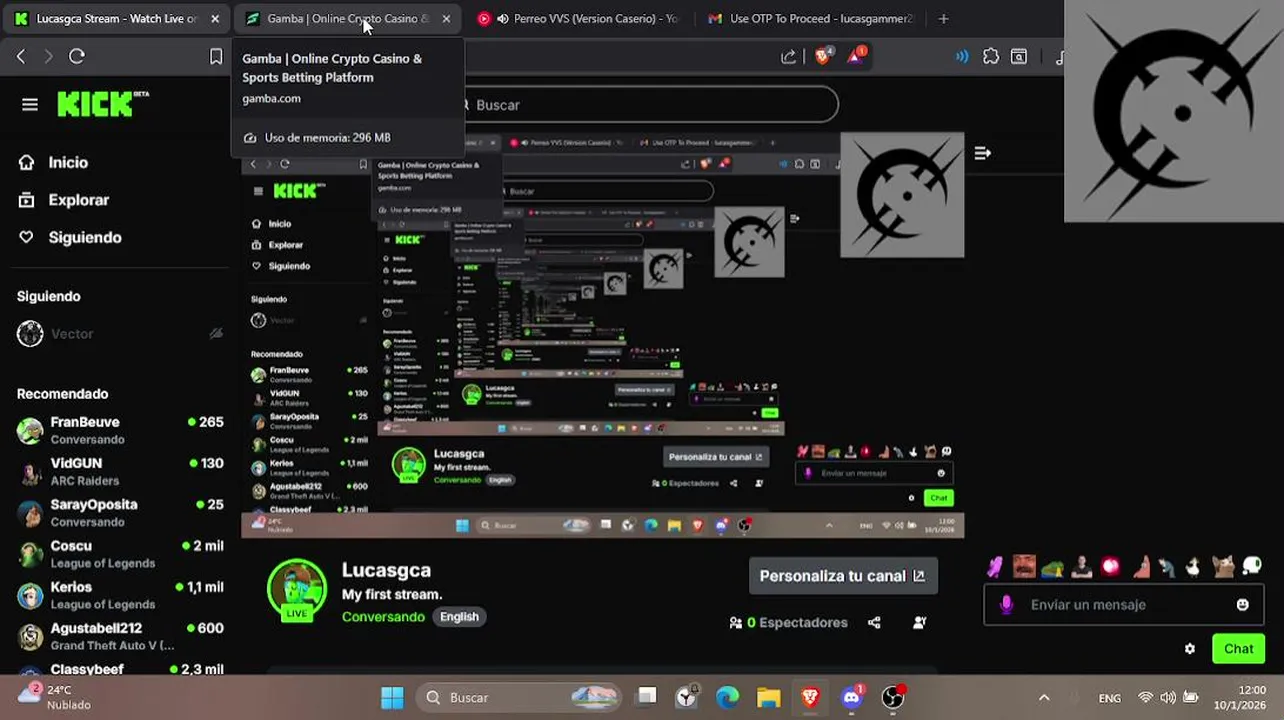
Task: Close the Lucasgca Stream tab
Action: tap(214, 18)
